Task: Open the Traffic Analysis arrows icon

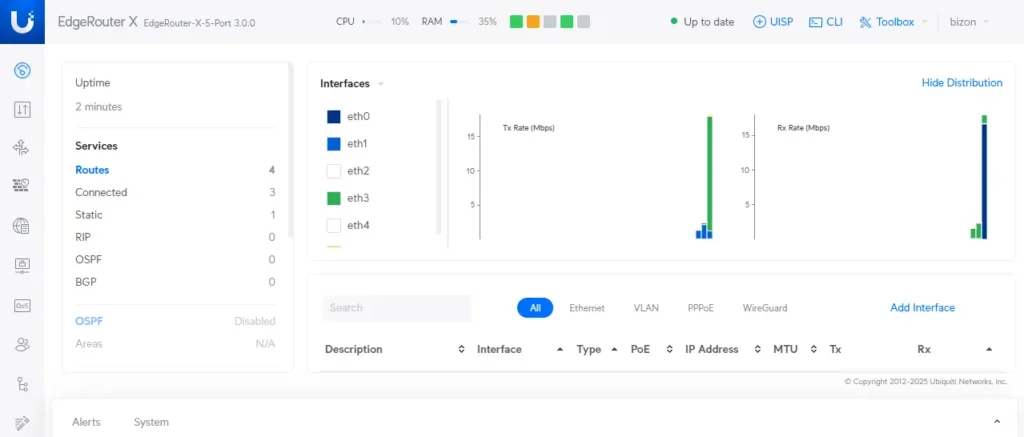Action: [x=22, y=109]
